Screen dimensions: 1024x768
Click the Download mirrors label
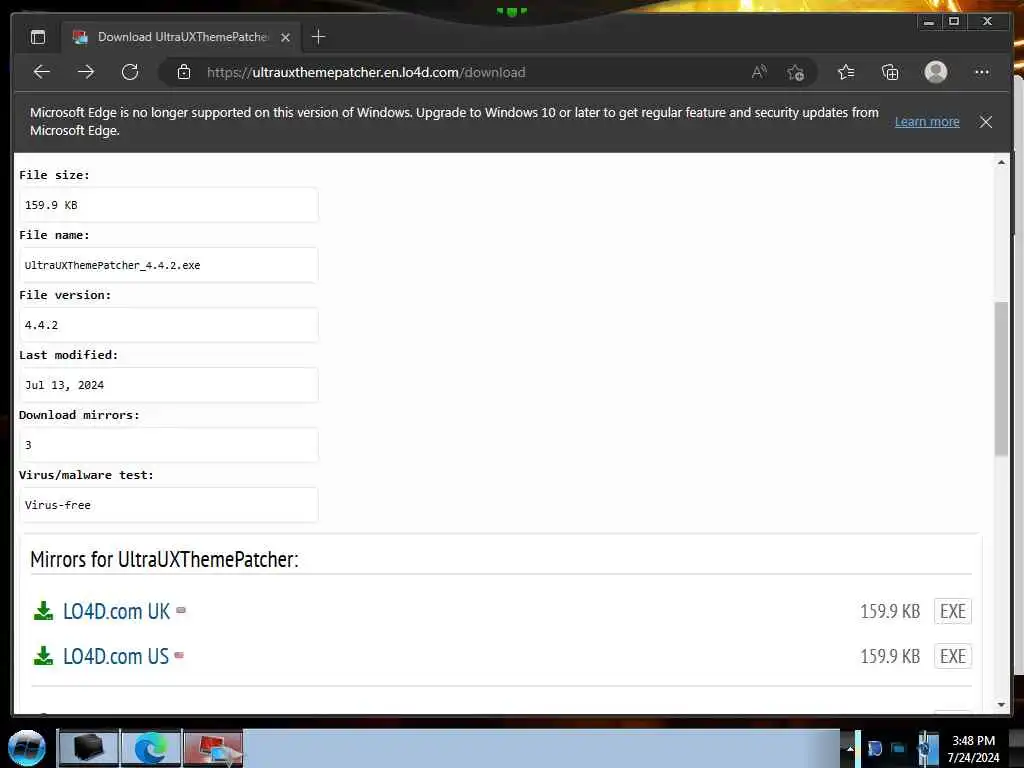tap(79, 415)
